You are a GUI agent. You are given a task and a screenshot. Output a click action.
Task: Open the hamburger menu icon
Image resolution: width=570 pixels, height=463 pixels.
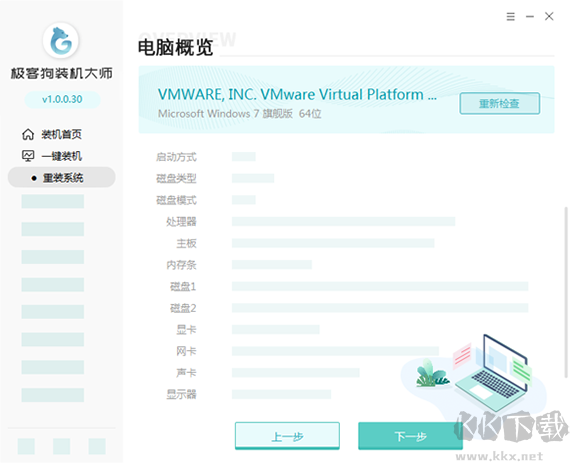click(510, 16)
